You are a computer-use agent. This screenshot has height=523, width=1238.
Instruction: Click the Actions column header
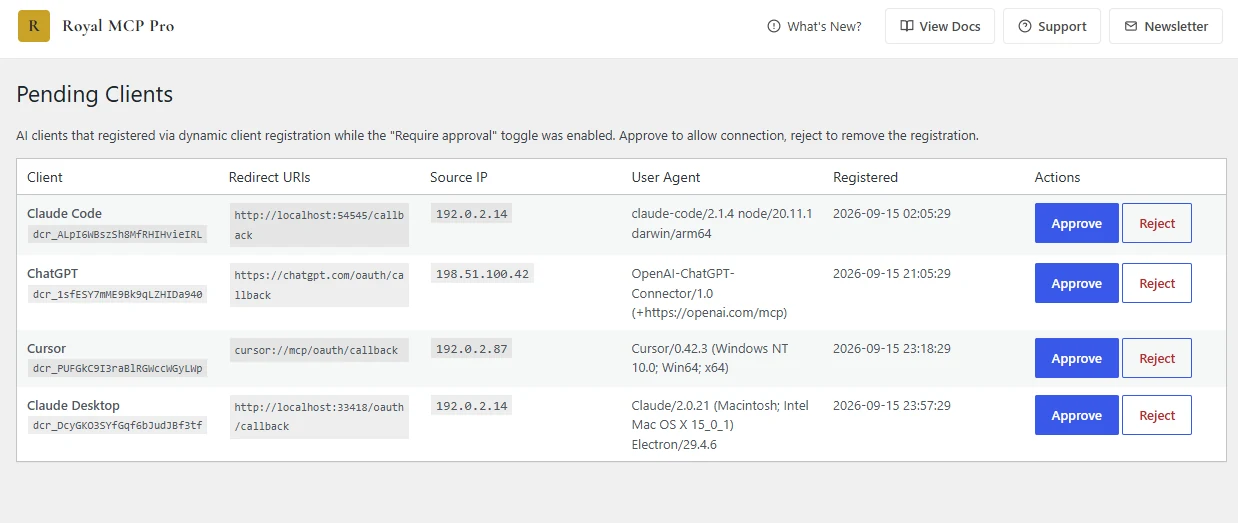[1057, 177]
